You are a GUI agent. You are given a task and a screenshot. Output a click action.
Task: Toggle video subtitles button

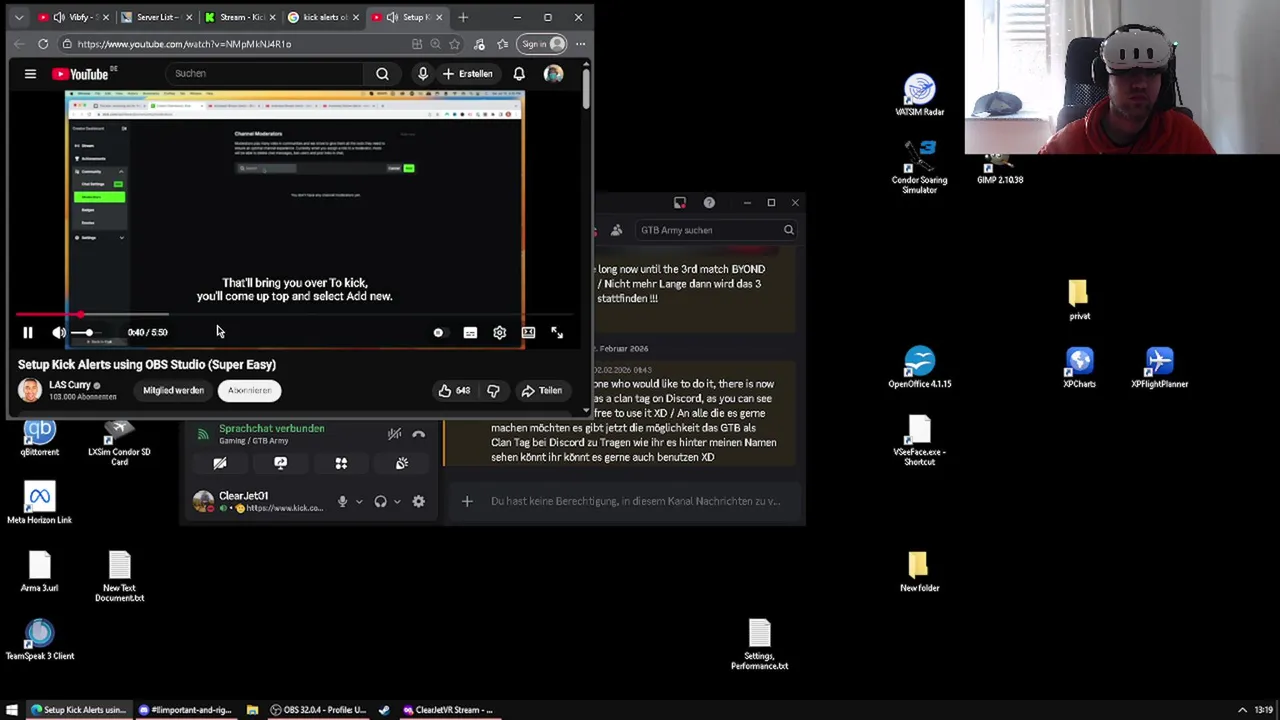click(470, 332)
